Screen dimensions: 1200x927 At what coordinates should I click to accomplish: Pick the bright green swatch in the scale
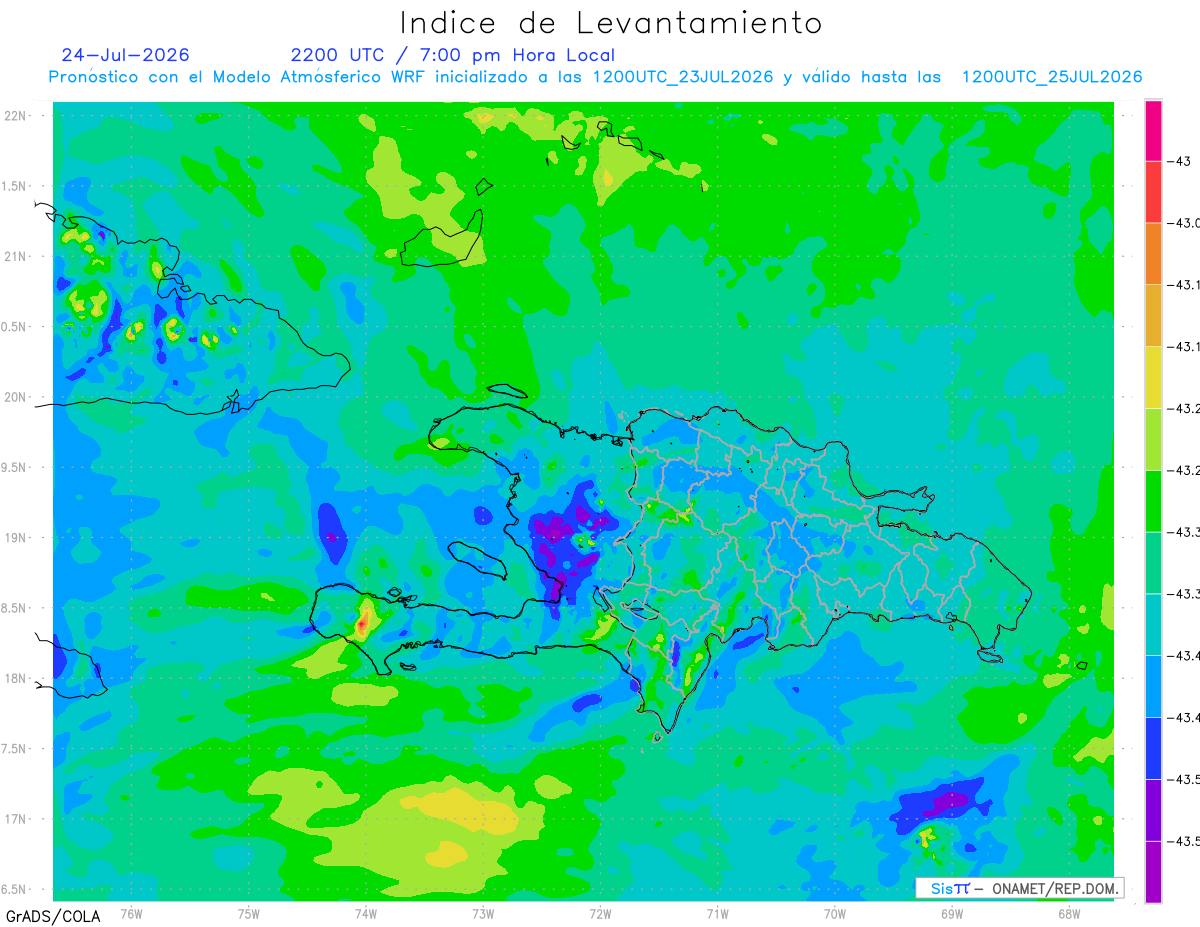pos(1153,502)
